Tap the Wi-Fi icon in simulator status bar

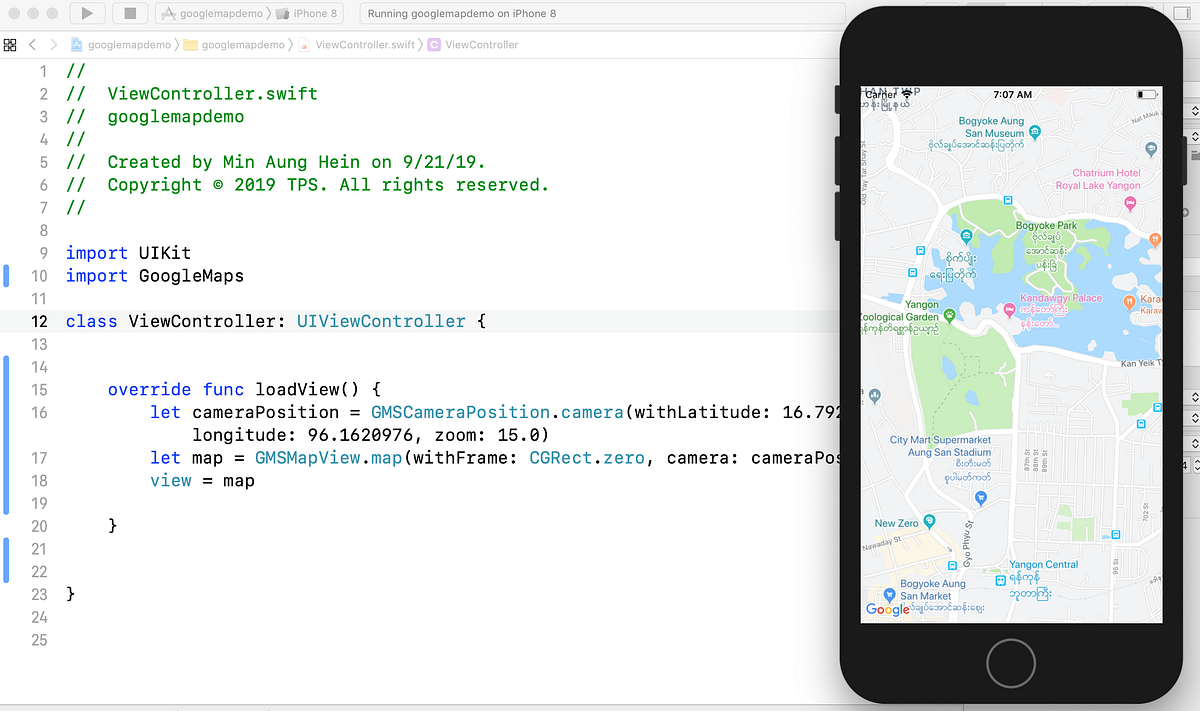(x=907, y=94)
